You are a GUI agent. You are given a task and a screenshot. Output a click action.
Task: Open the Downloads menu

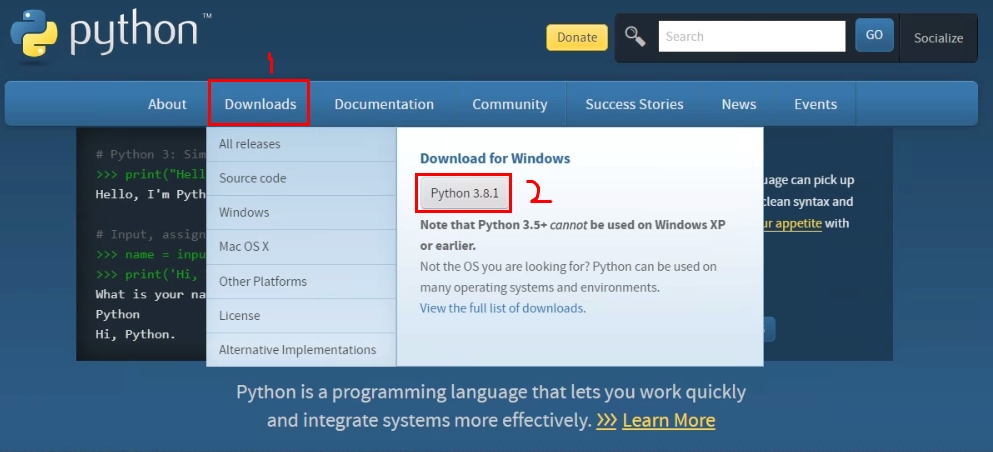pyautogui.click(x=260, y=104)
